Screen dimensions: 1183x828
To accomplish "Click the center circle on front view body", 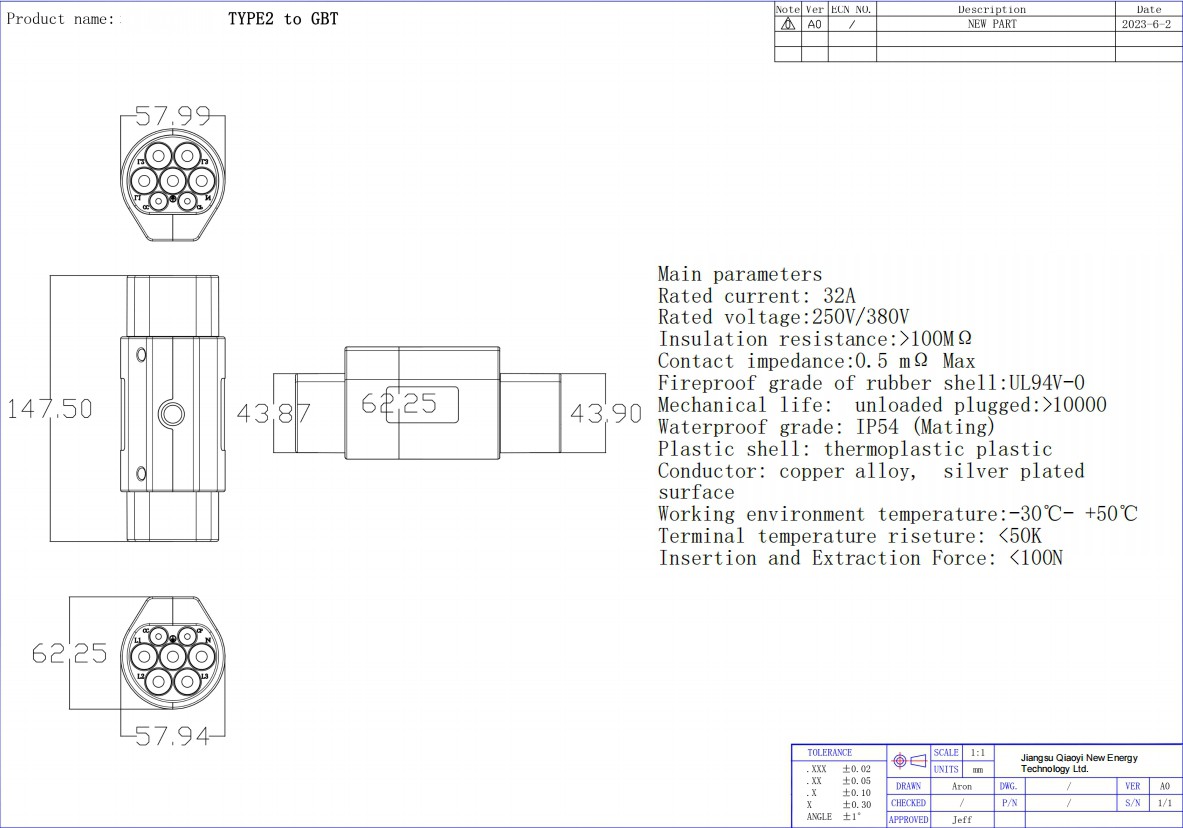I will [172, 412].
